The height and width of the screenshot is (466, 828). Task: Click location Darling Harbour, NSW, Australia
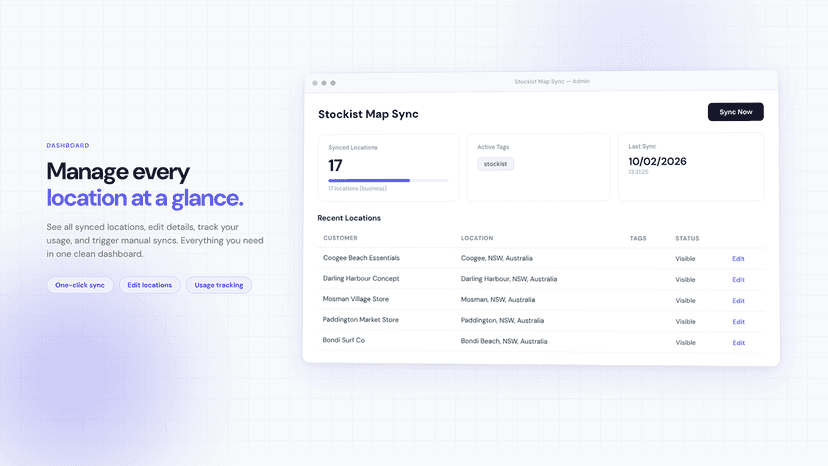point(509,279)
